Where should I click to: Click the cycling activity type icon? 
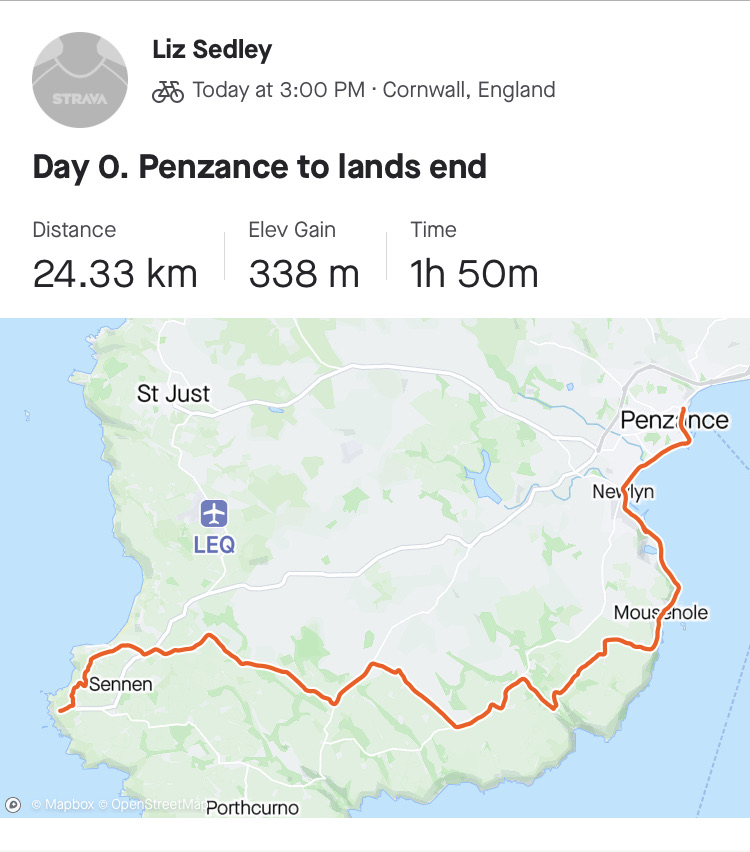tap(168, 91)
